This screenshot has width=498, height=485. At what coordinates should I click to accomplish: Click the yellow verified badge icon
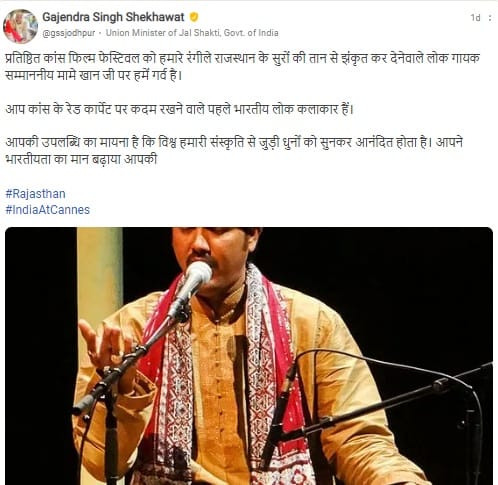tap(194, 17)
